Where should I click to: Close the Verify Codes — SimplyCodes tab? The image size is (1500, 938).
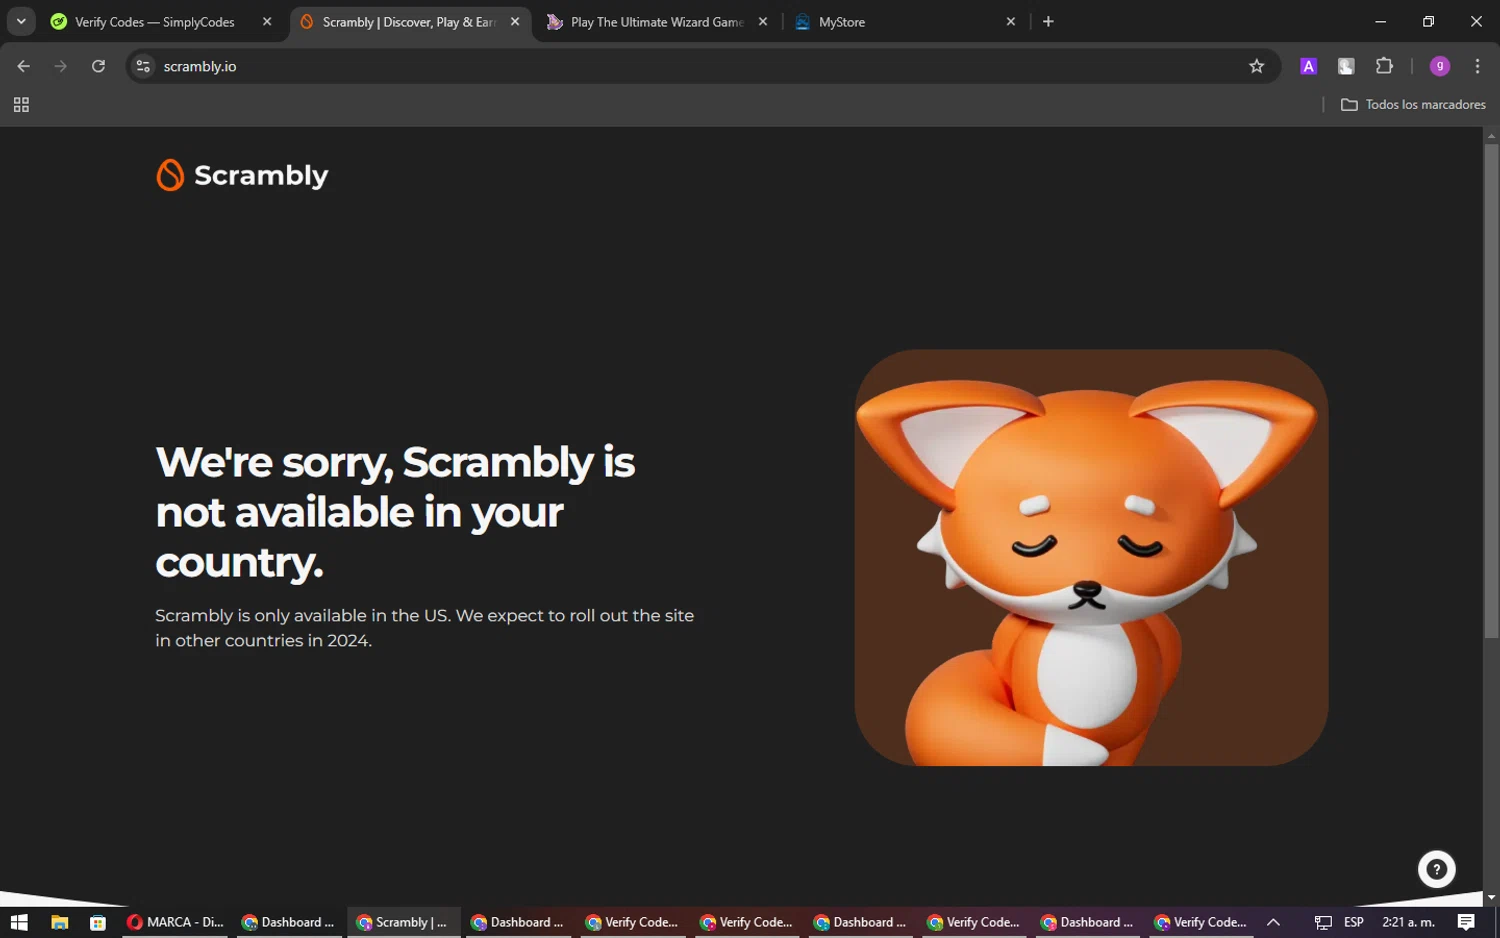pos(267,21)
